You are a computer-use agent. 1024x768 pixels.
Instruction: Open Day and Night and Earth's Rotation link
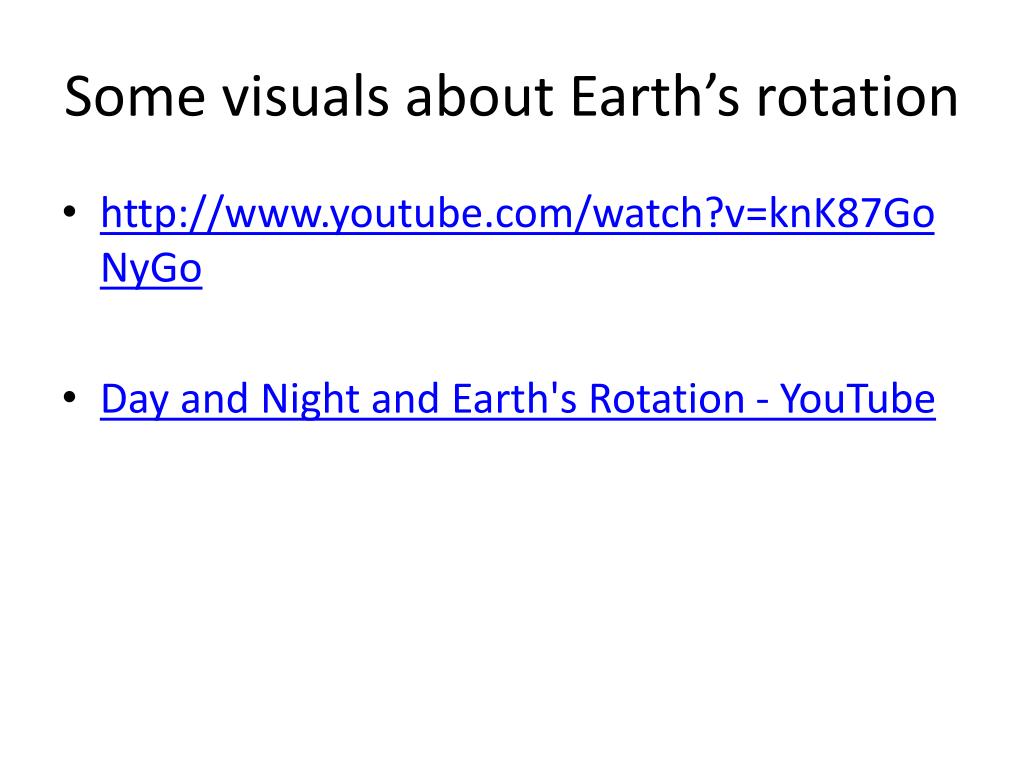point(518,399)
